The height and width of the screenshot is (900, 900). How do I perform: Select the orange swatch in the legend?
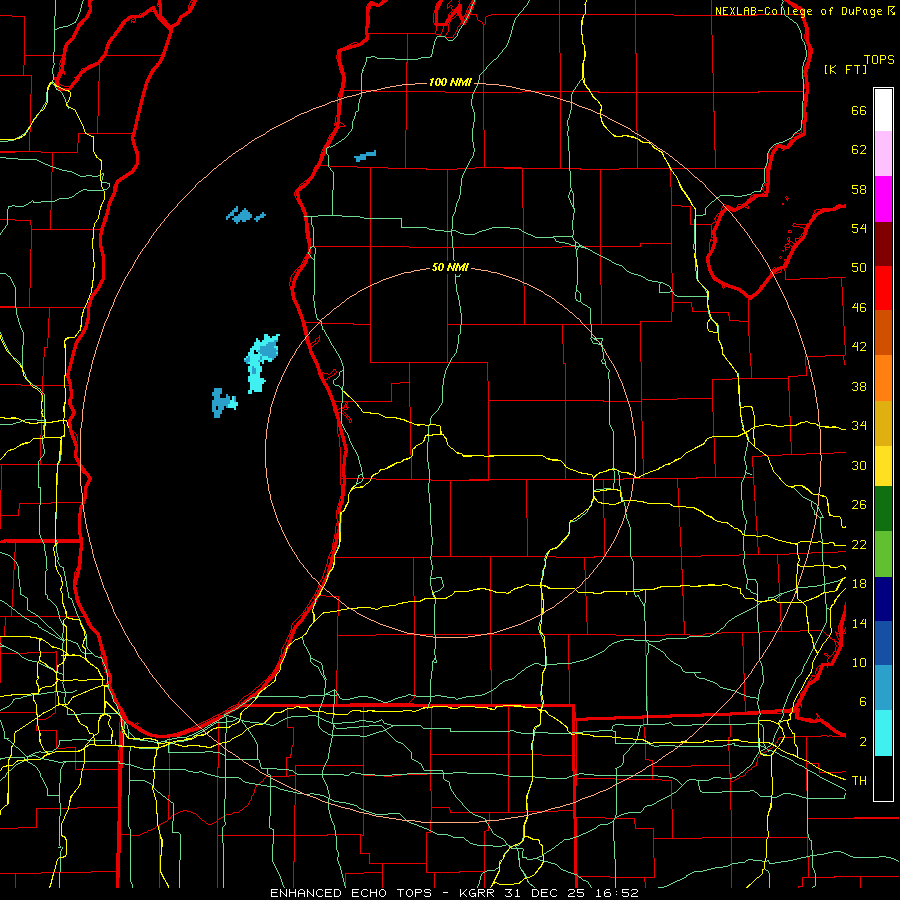(x=883, y=378)
